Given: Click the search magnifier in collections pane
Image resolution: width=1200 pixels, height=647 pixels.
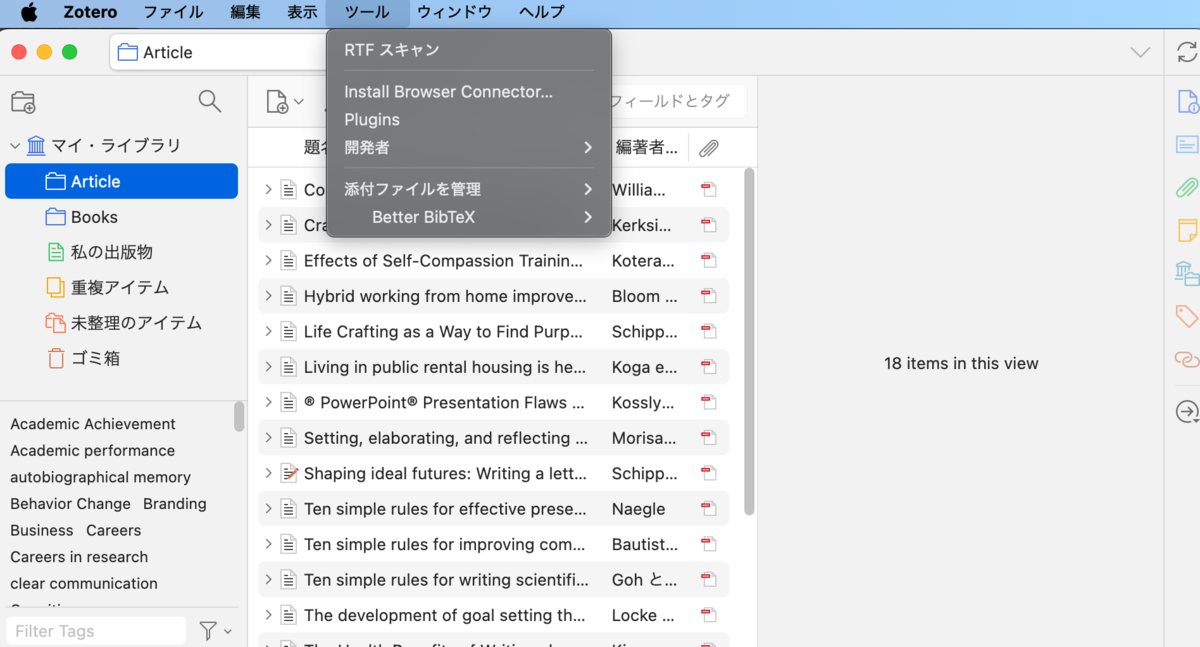Looking at the screenshot, I should click(x=209, y=101).
